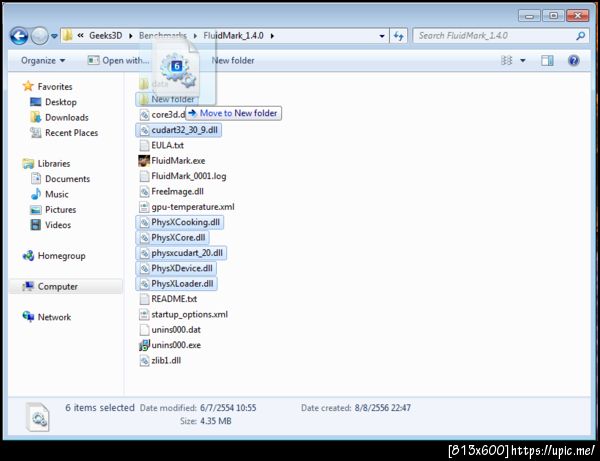Select FluidMark_0001.log file

(183, 176)
